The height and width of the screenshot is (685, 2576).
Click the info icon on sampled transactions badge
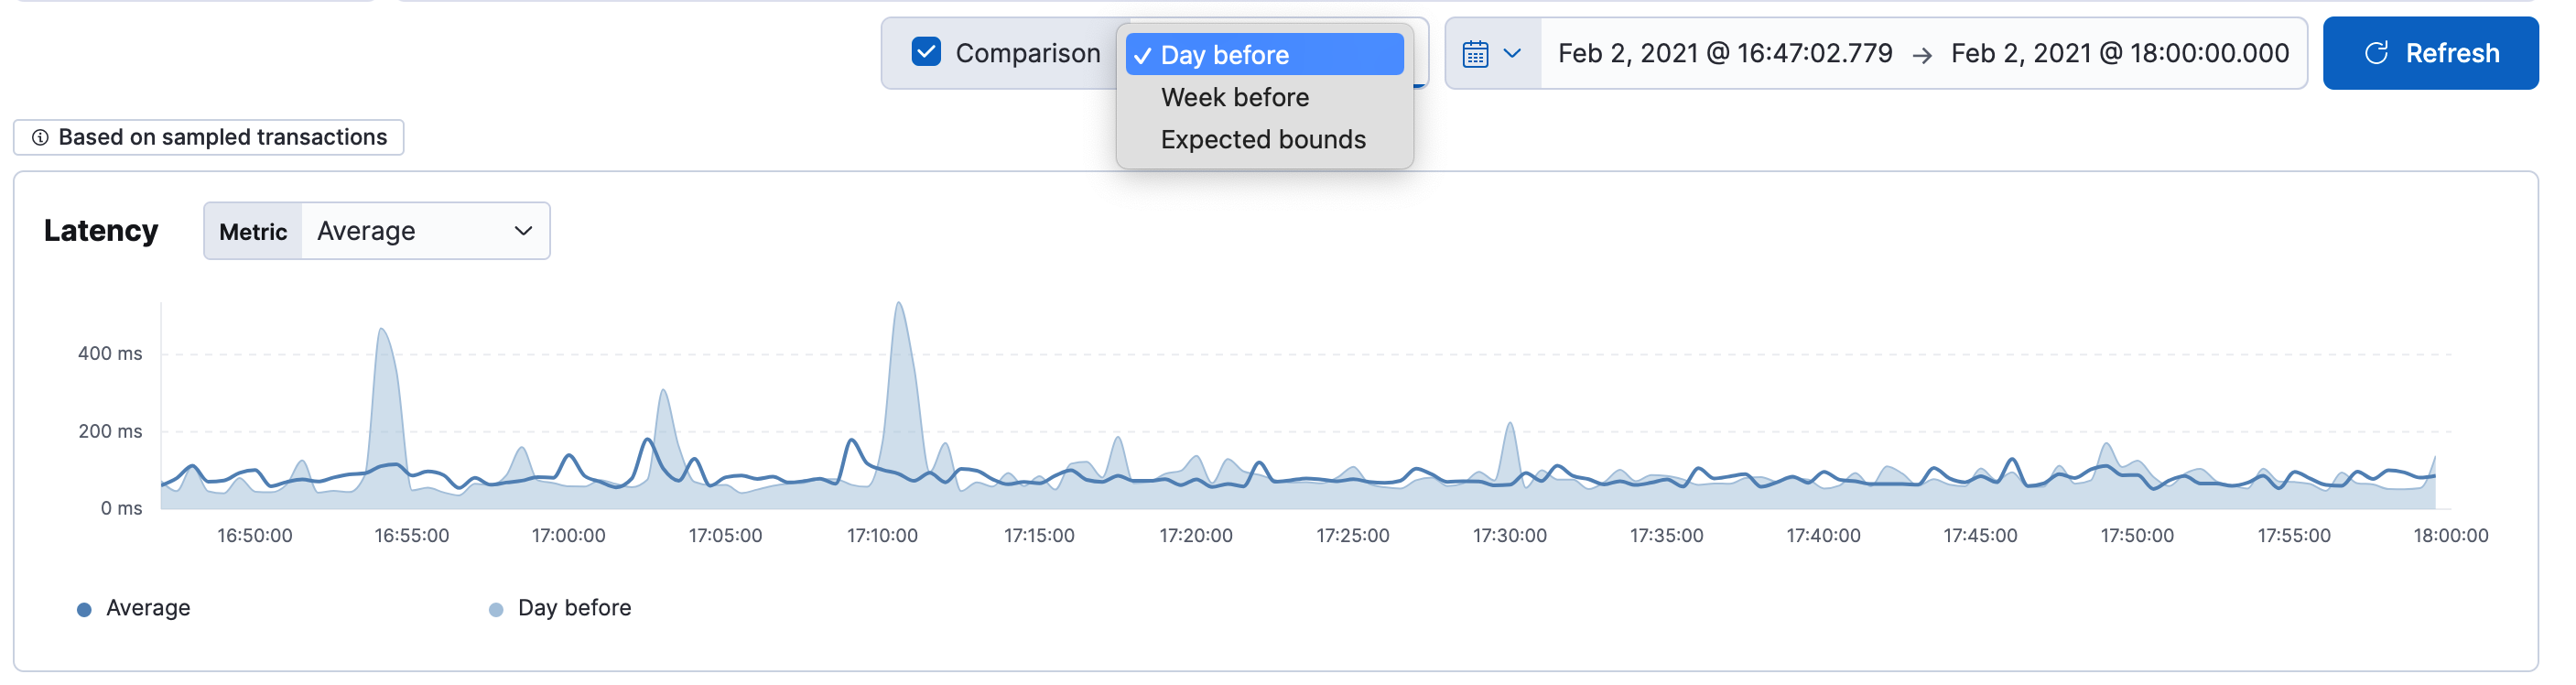[x=41, y=137]
